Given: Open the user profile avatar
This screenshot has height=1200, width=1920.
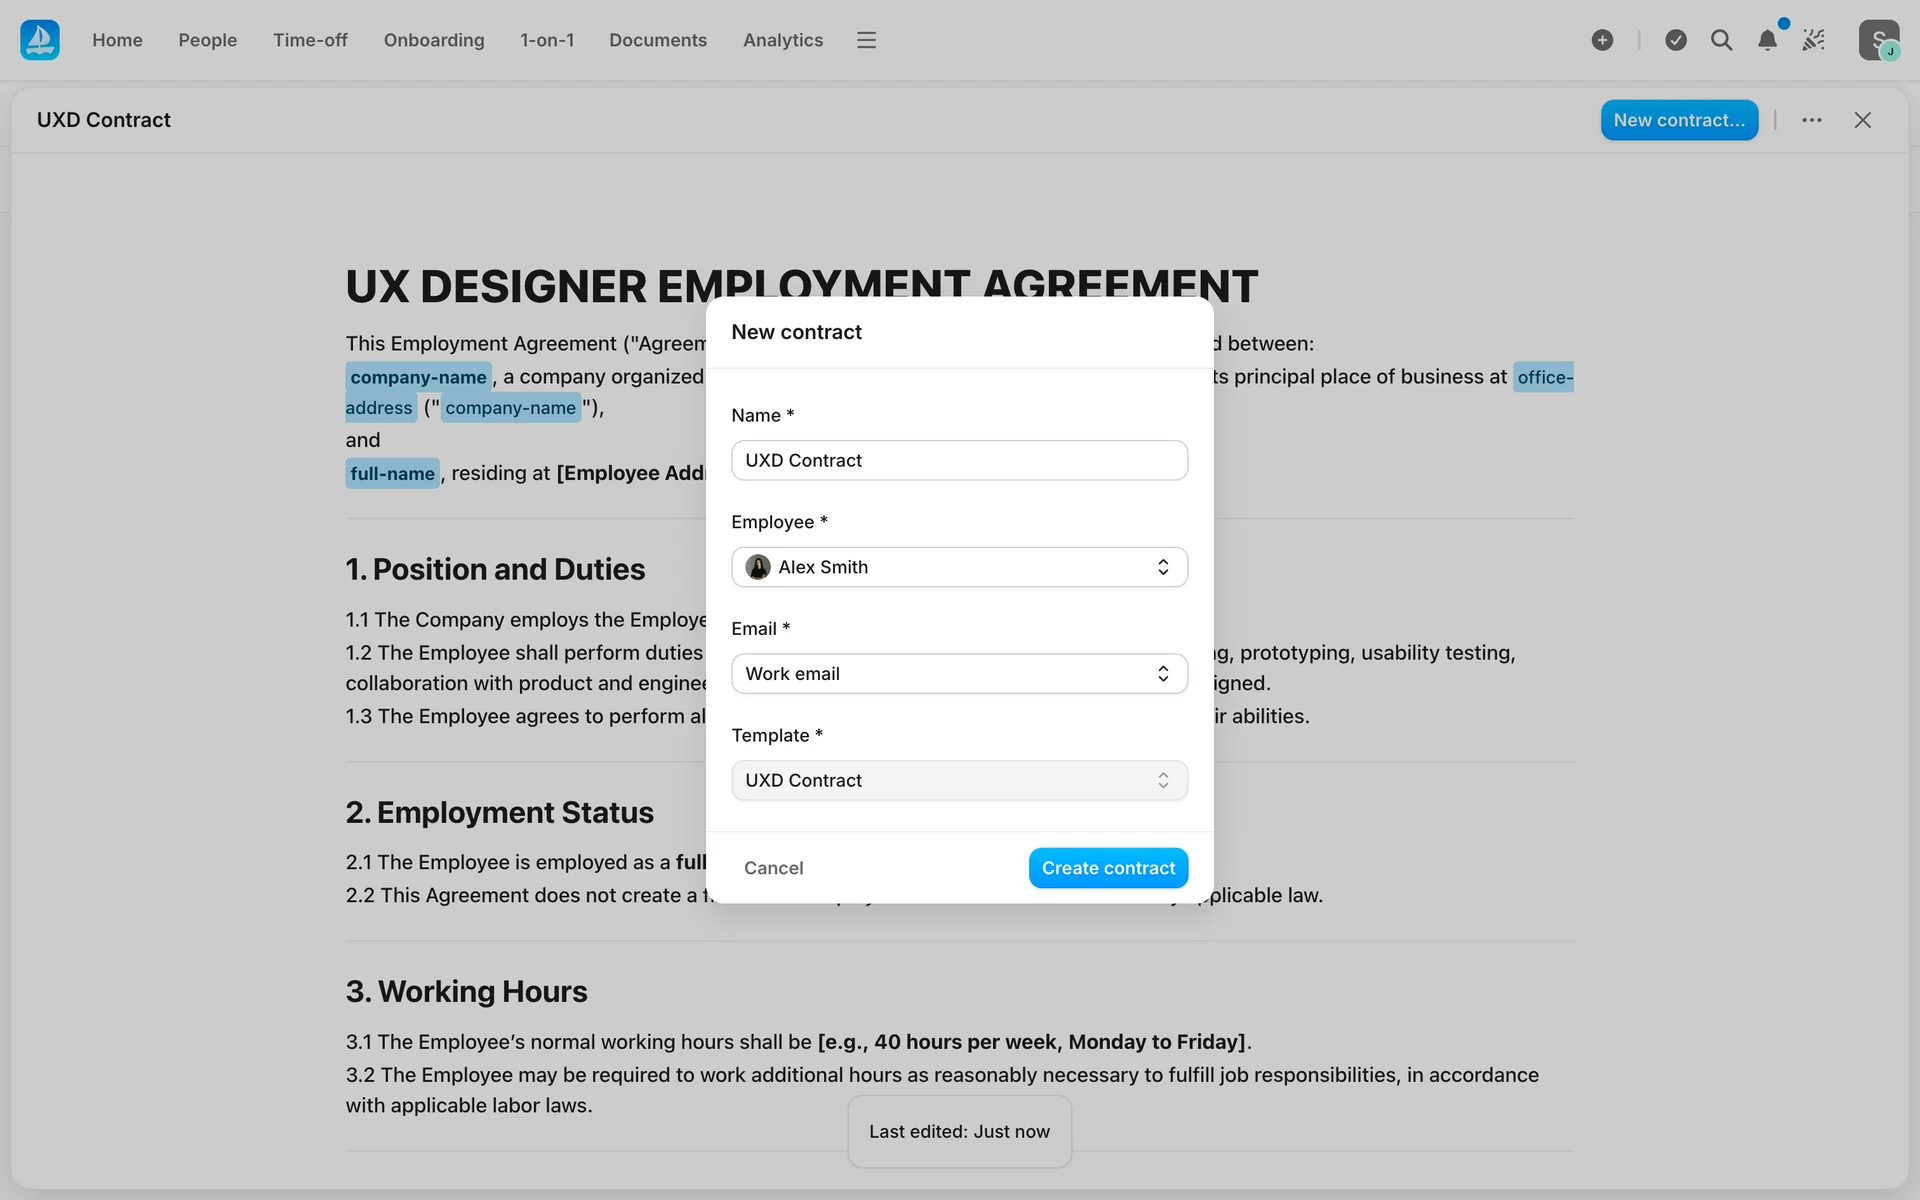Looking at the screenshot, I should (1878, 40).
